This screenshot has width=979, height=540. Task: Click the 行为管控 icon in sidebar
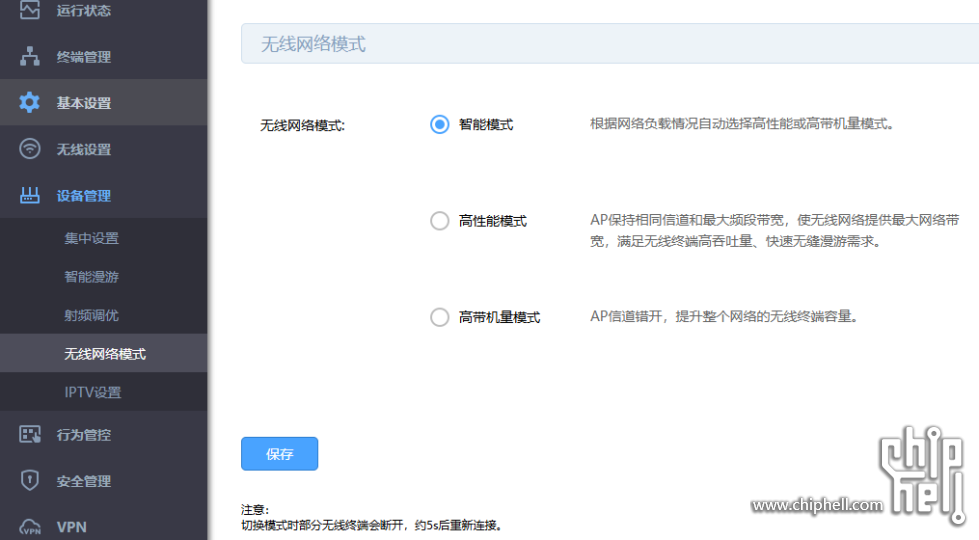pos(29,434)
